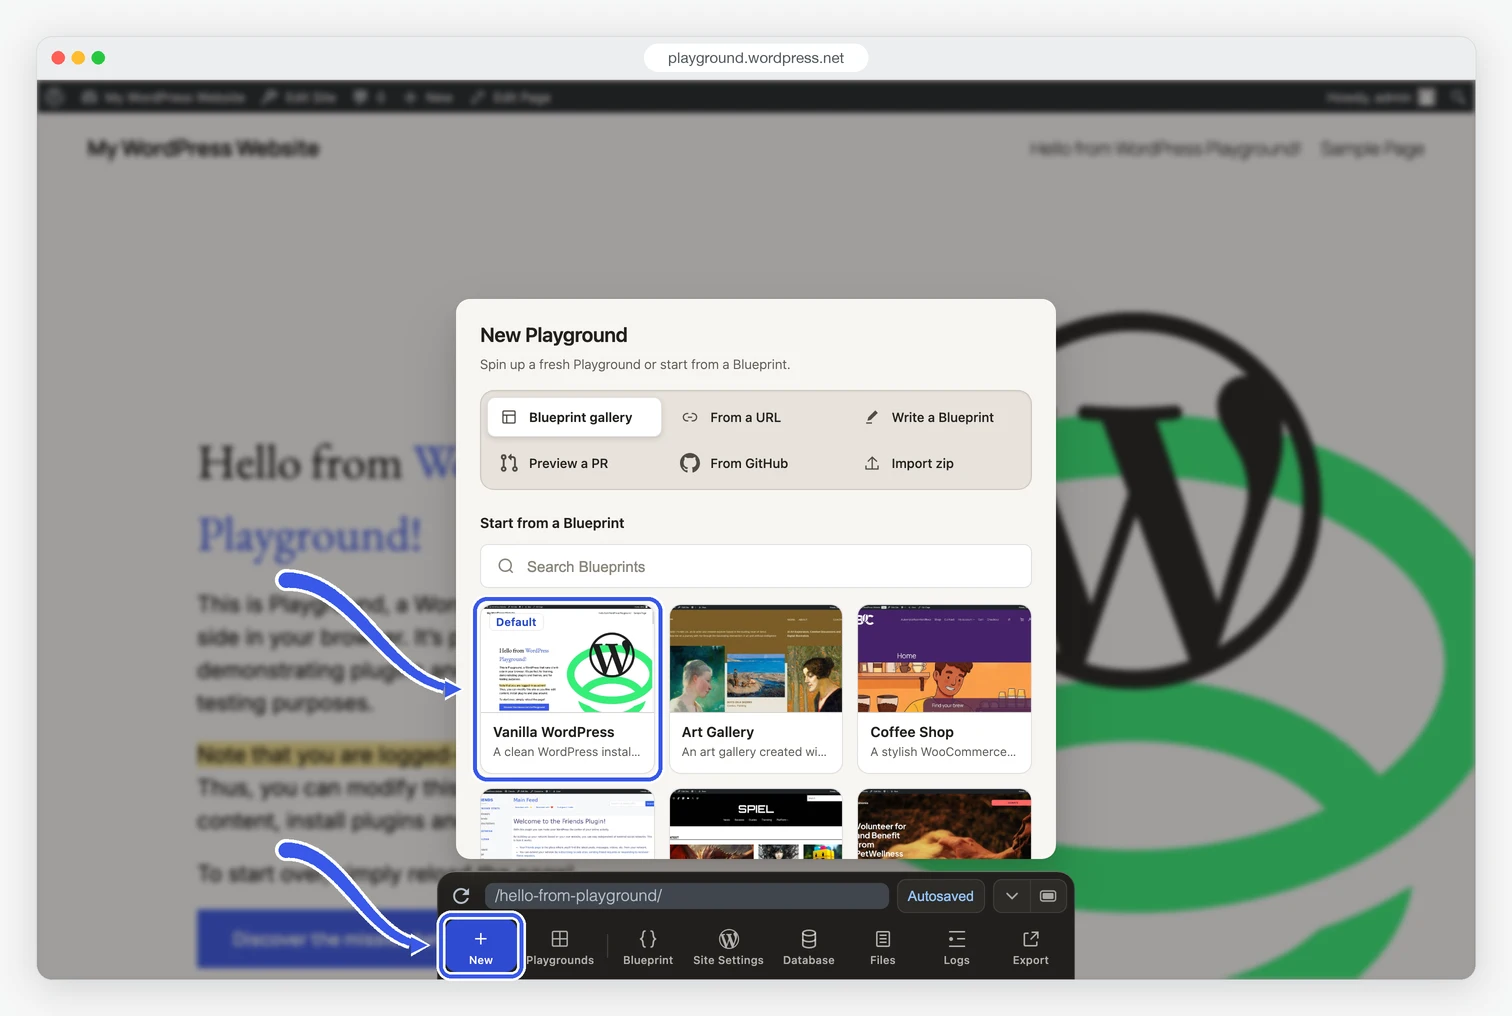The height and width of the screenshot is (1016, 1512).
Task: Expand the chevron dropdown next to Autosaved
Action: 1012,896
